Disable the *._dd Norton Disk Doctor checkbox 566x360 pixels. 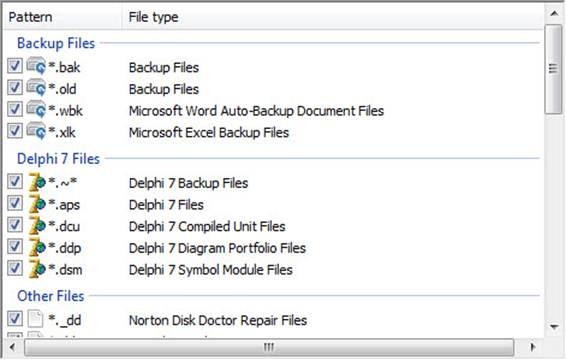tap(15, 319)
